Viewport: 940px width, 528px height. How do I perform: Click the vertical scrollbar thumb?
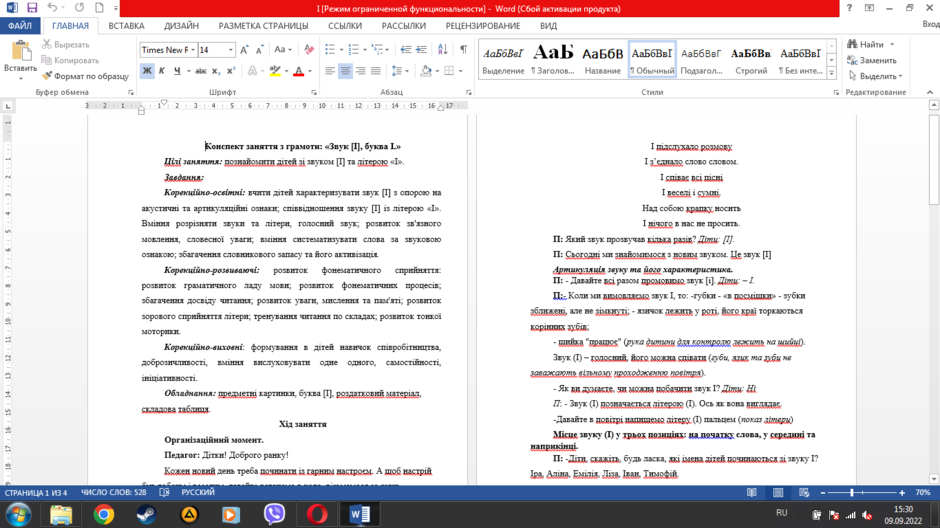934,159
